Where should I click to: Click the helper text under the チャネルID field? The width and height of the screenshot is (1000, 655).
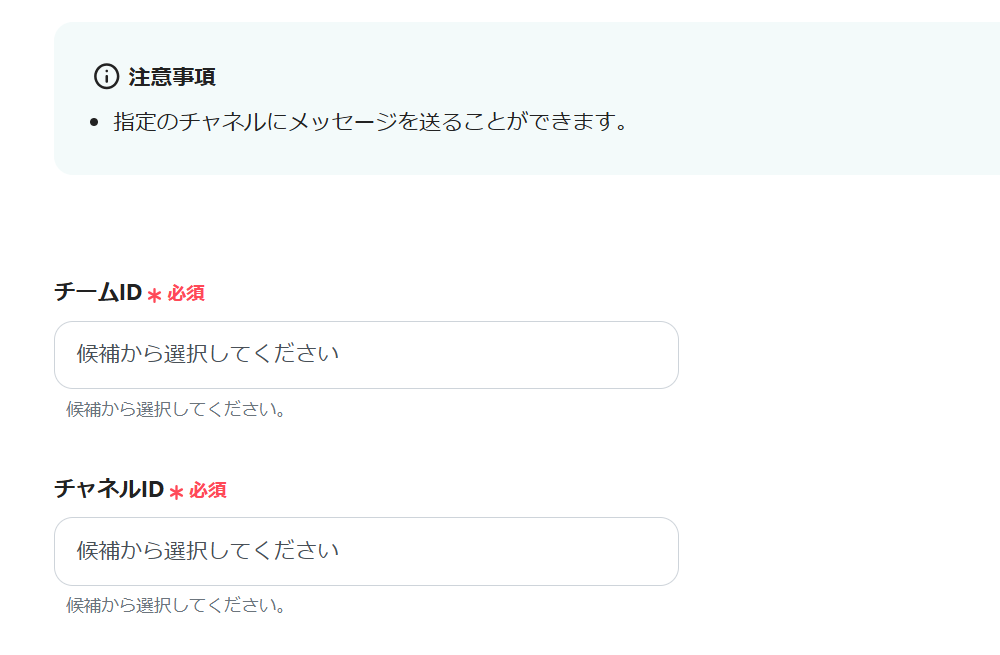click(x=176, y=606)
